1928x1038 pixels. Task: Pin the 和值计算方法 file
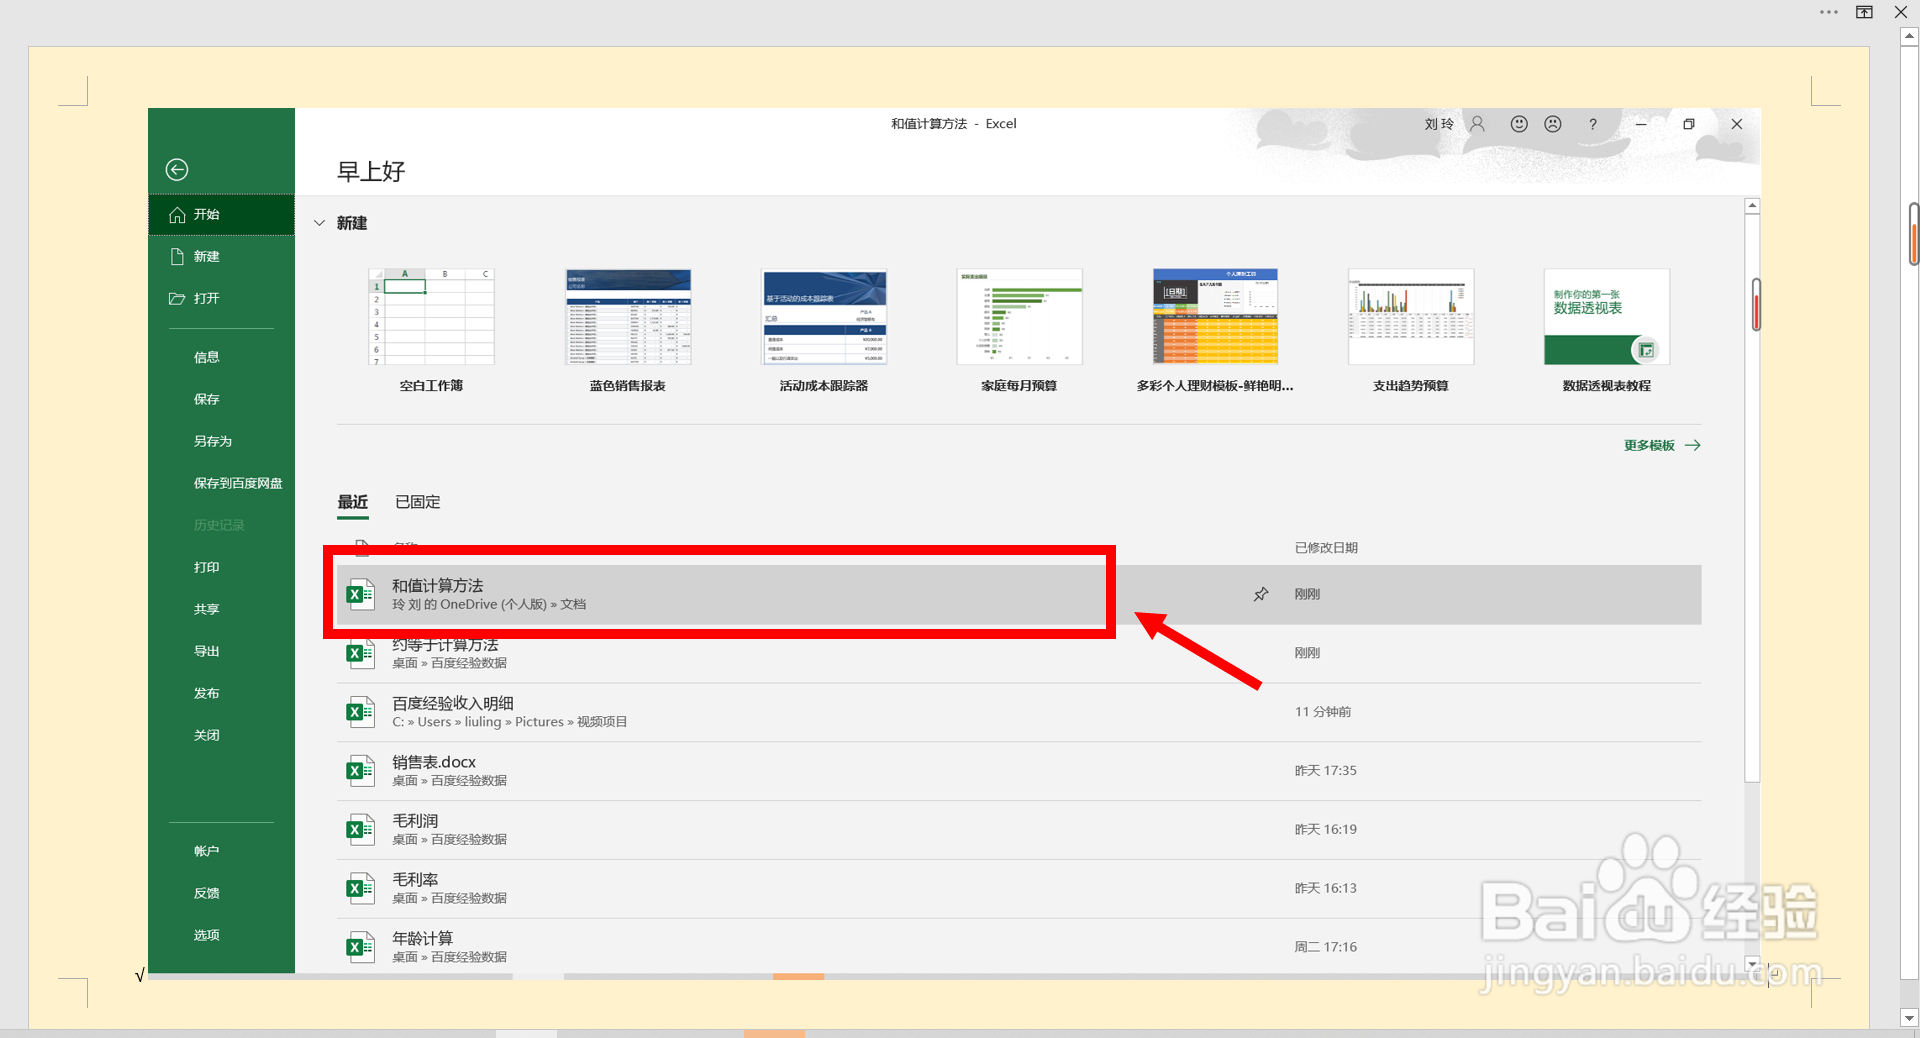coord(1261,594)
